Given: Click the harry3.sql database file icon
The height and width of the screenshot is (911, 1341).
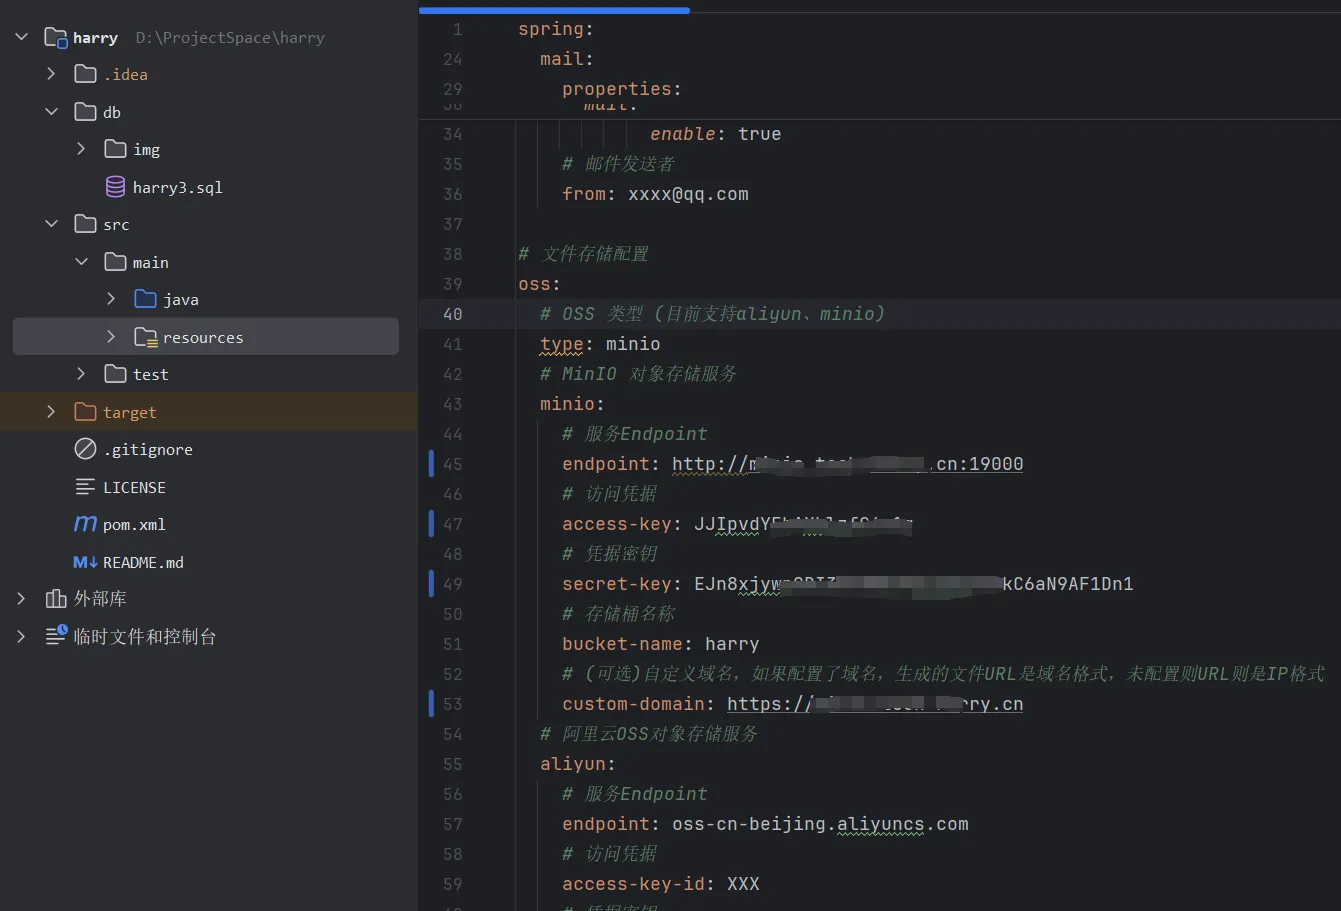Looking at the screenshot, I should (x=115, y=187).
